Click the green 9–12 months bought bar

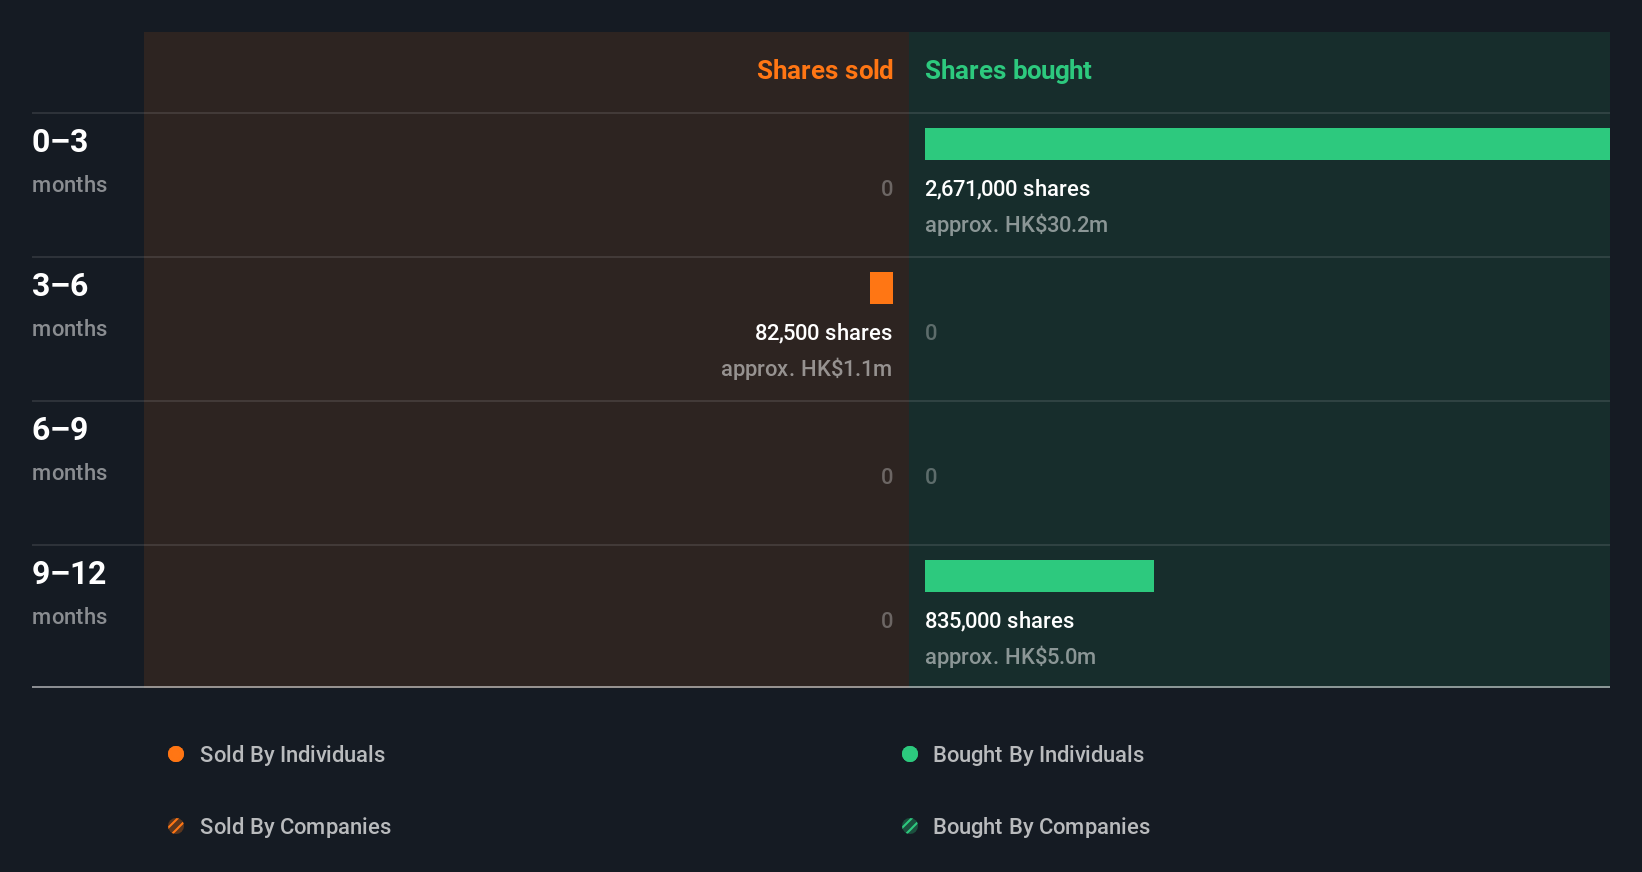[1039, 576]
